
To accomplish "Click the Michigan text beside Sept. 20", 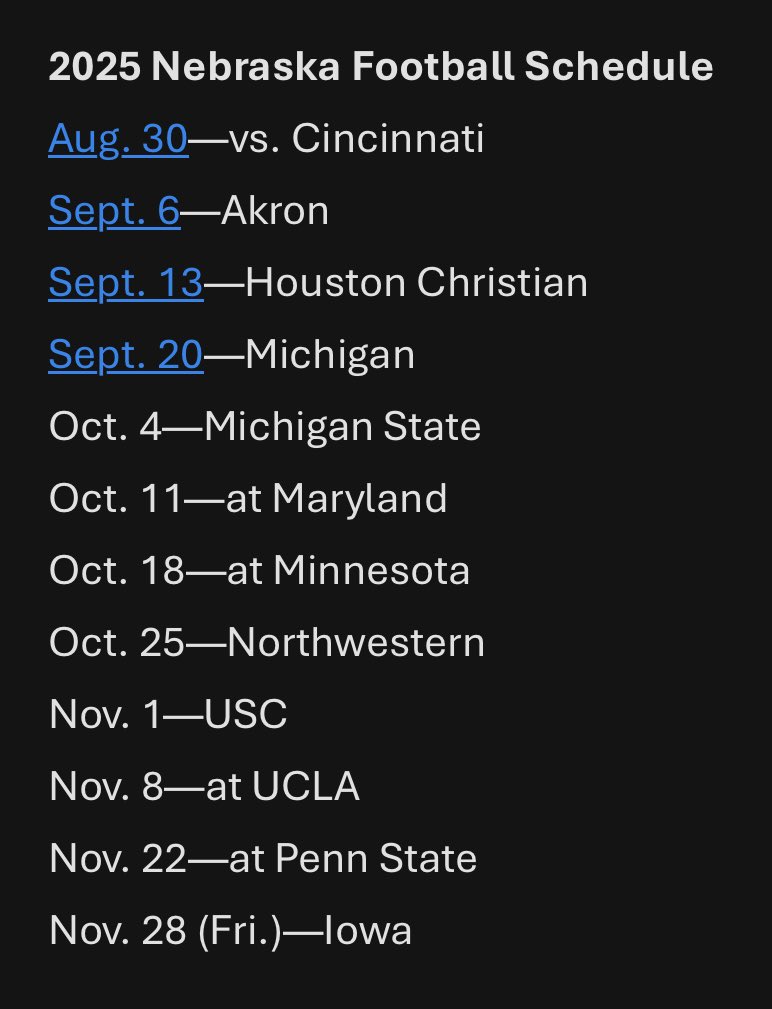I will [x=329, y=355].
